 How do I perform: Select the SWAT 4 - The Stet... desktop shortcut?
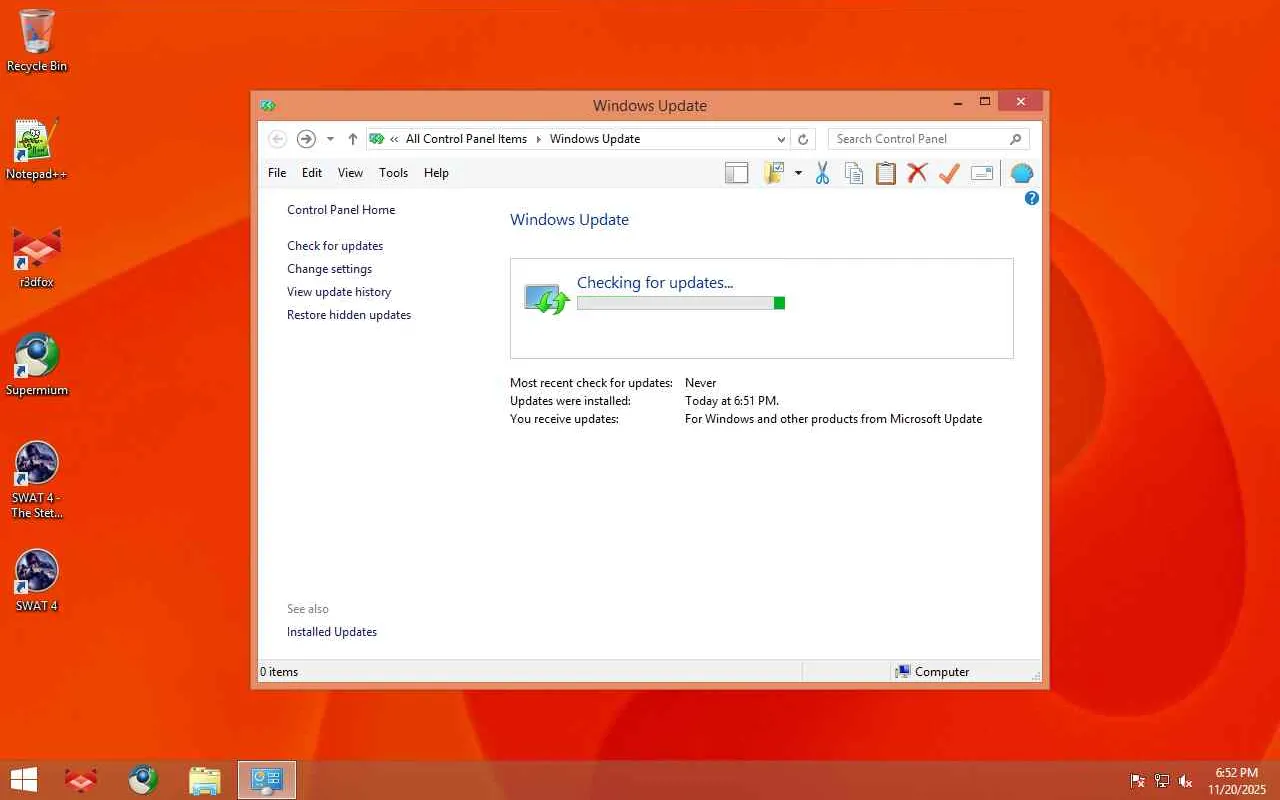(x=37, y=481)
